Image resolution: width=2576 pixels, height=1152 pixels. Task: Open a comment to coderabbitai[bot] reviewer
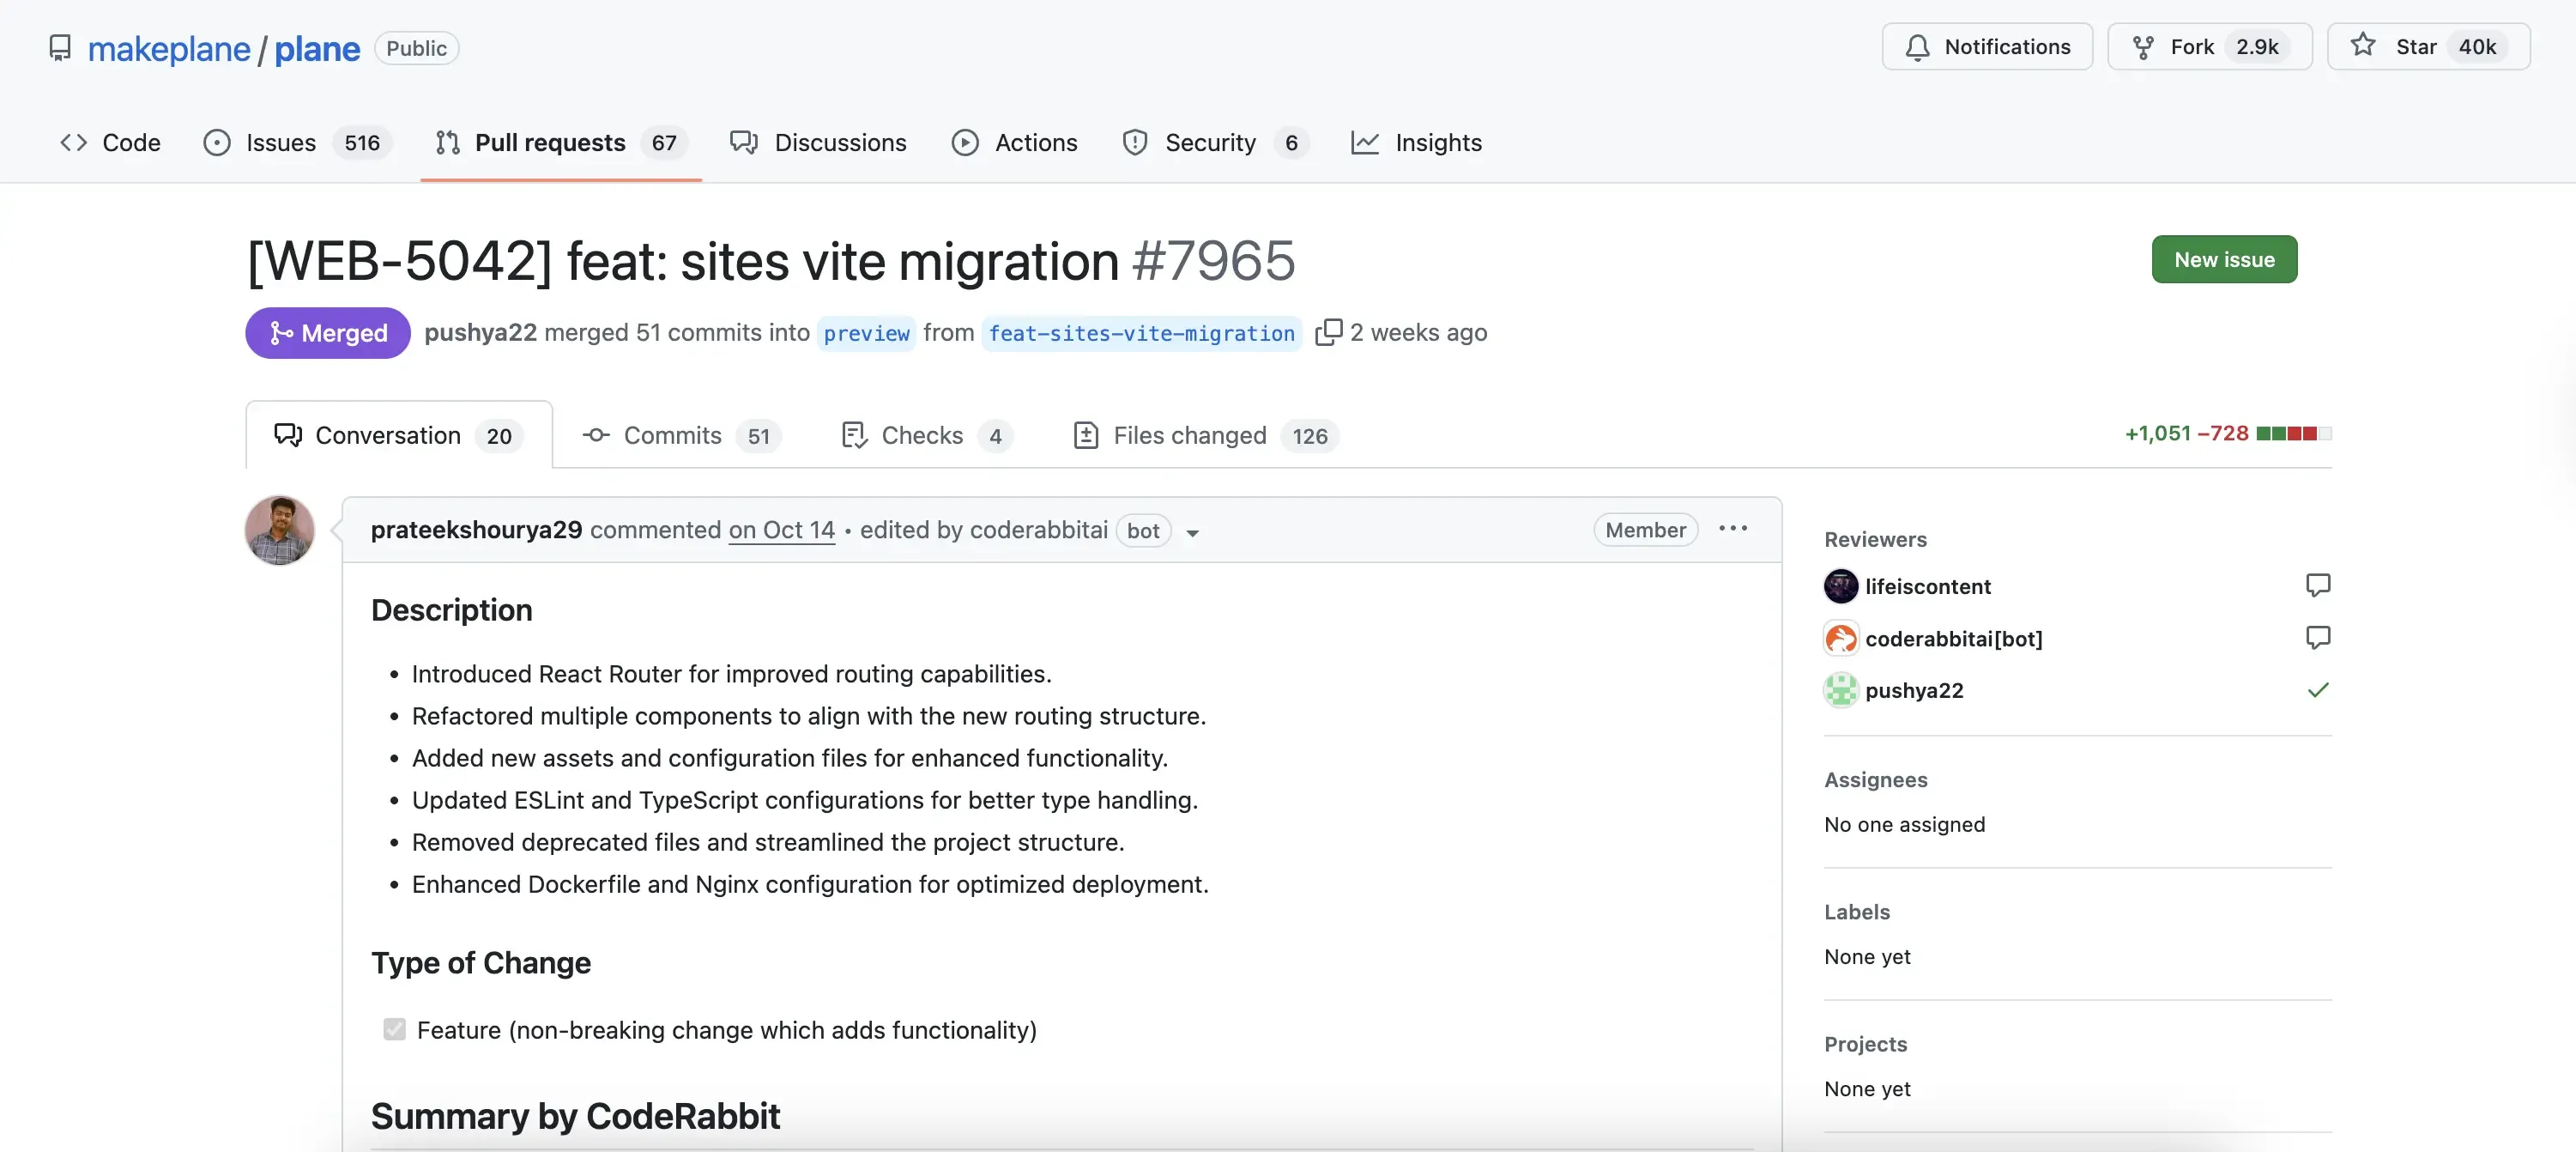(2319, 637)
